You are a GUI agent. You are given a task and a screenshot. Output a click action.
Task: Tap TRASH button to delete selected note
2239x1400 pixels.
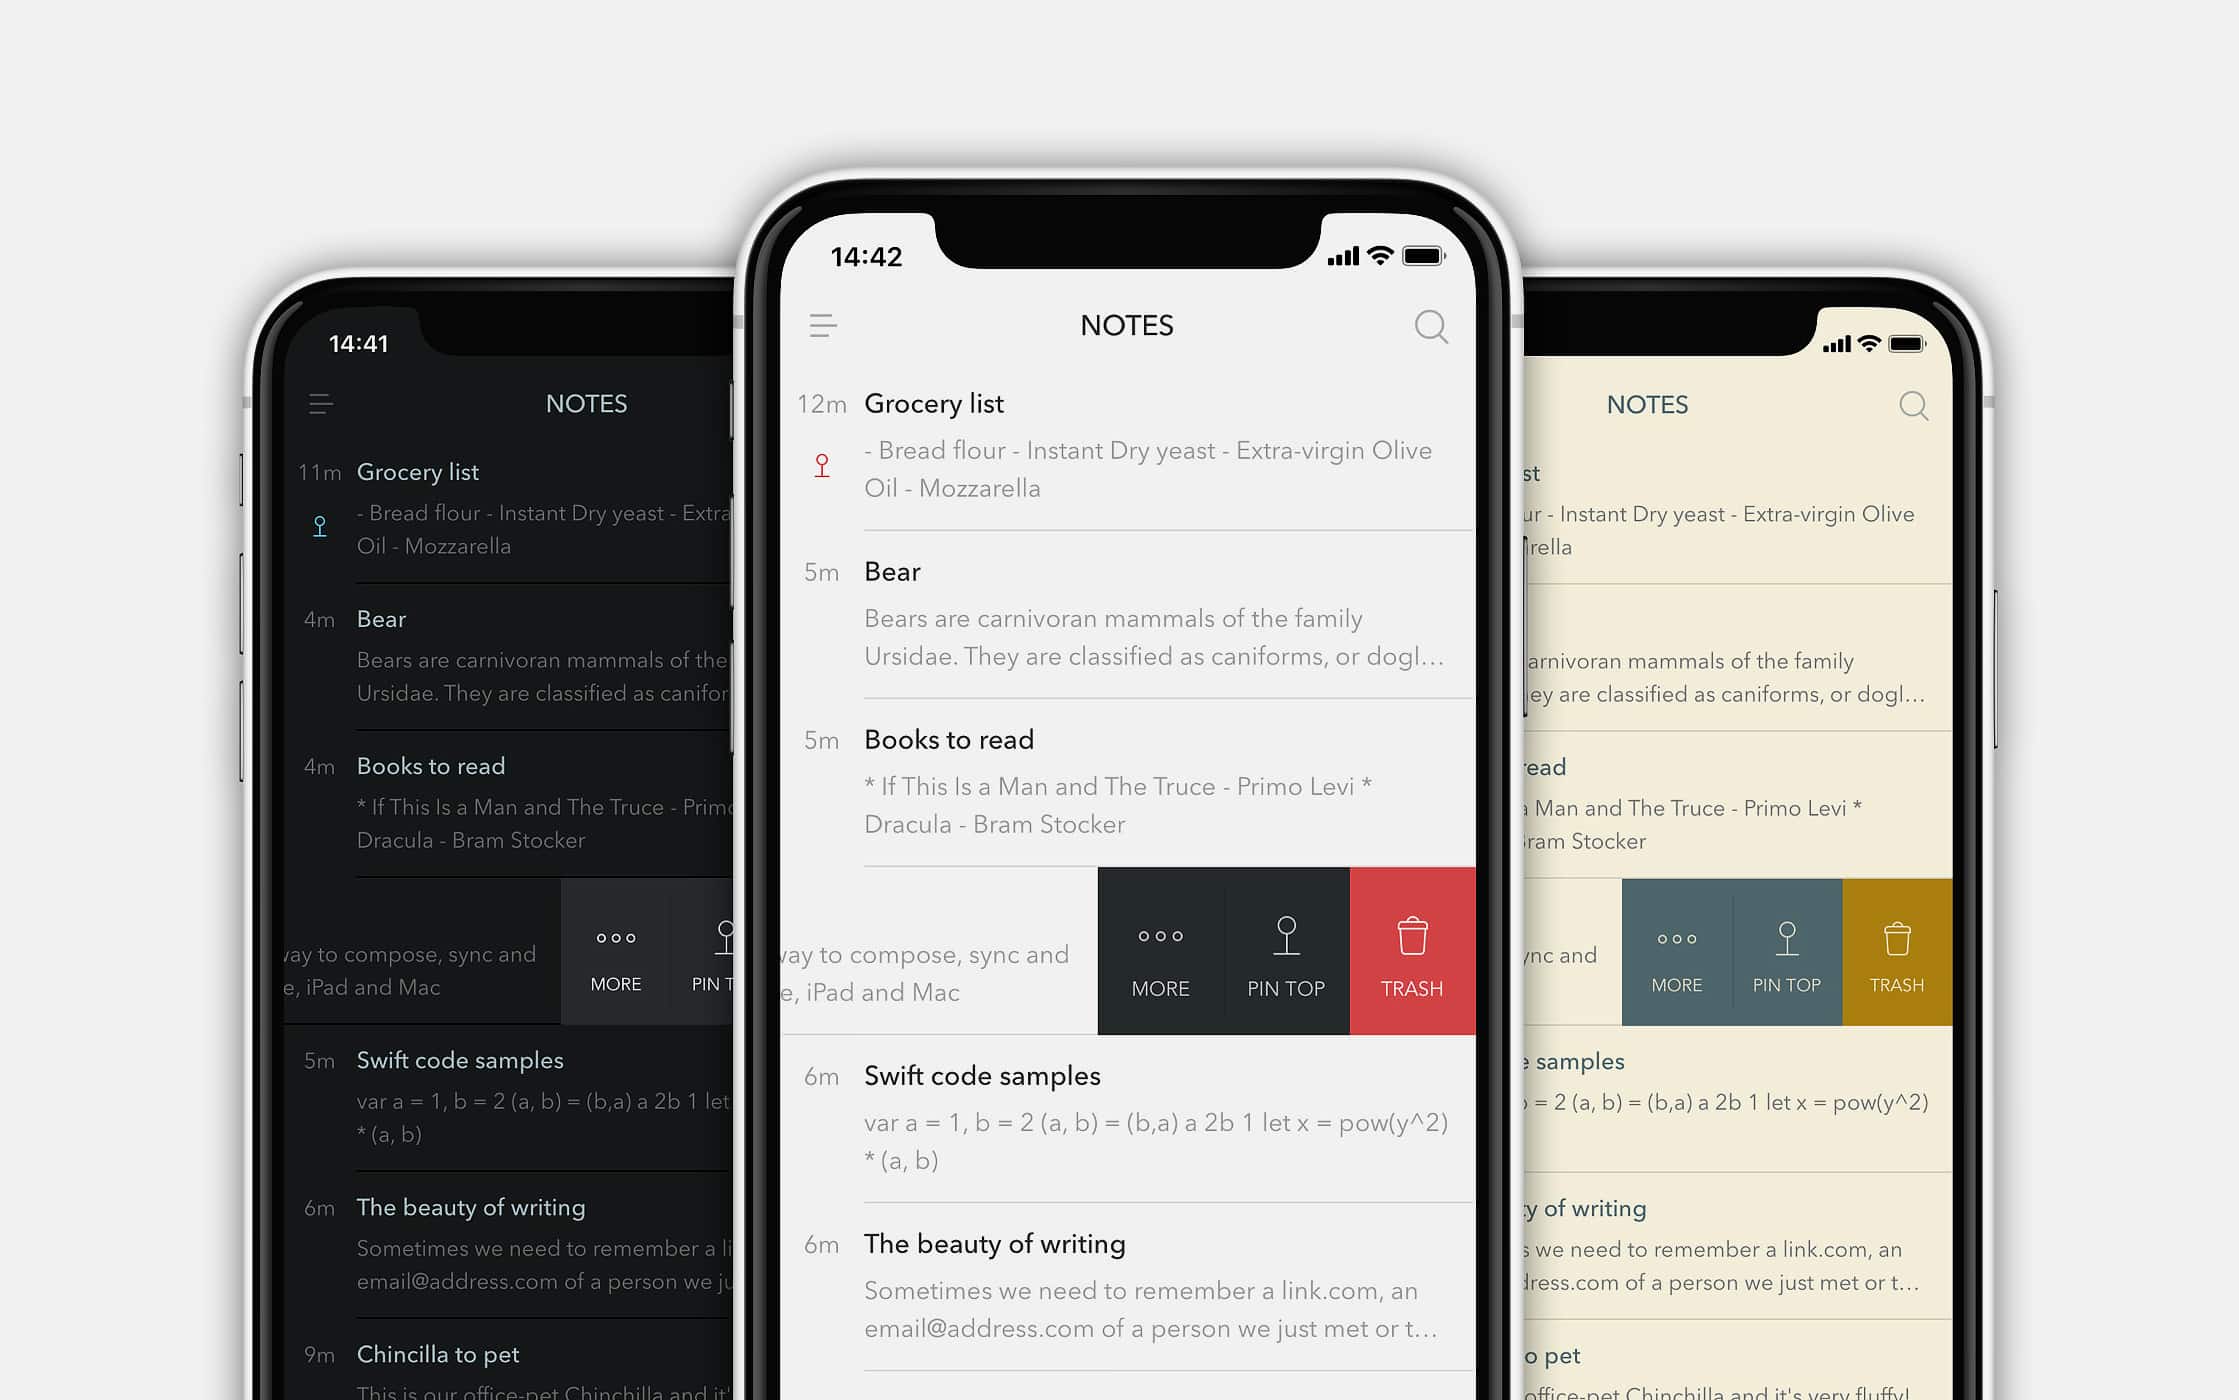point(1411,955)
